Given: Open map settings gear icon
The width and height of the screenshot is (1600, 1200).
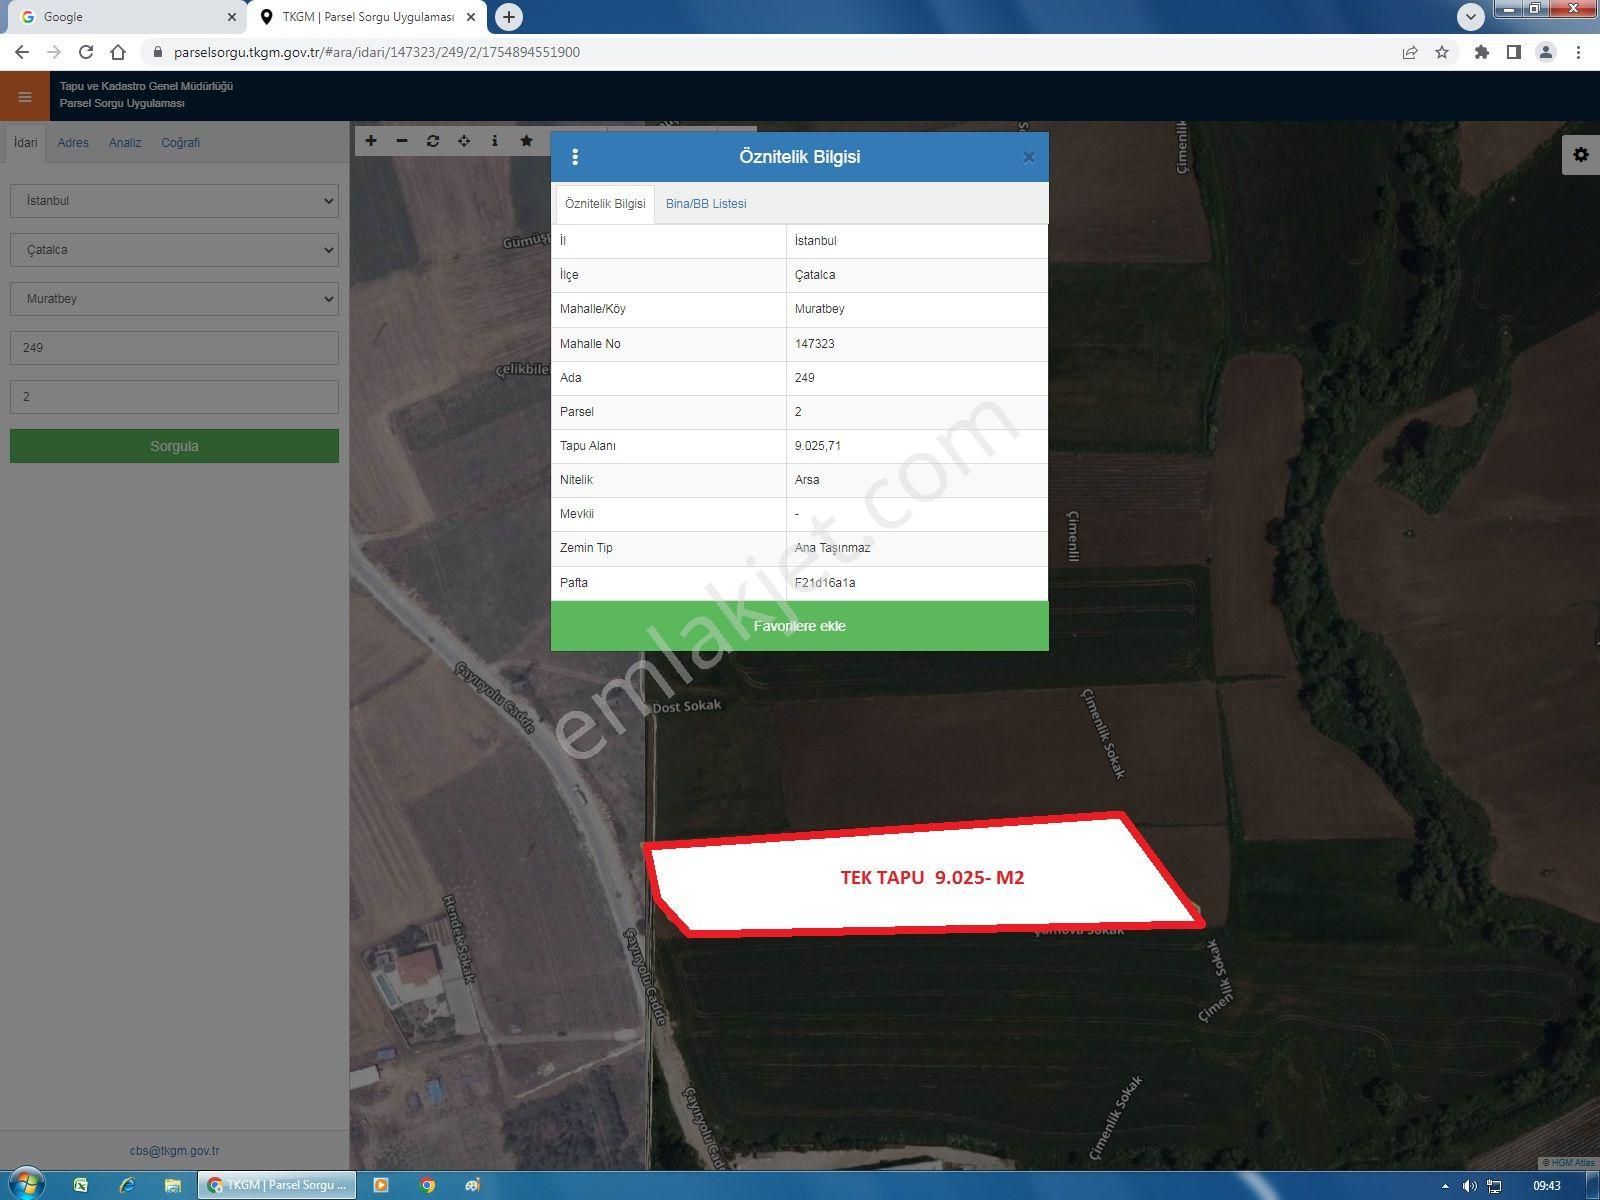Looking at the screenshot, I should coord(1581,155).
